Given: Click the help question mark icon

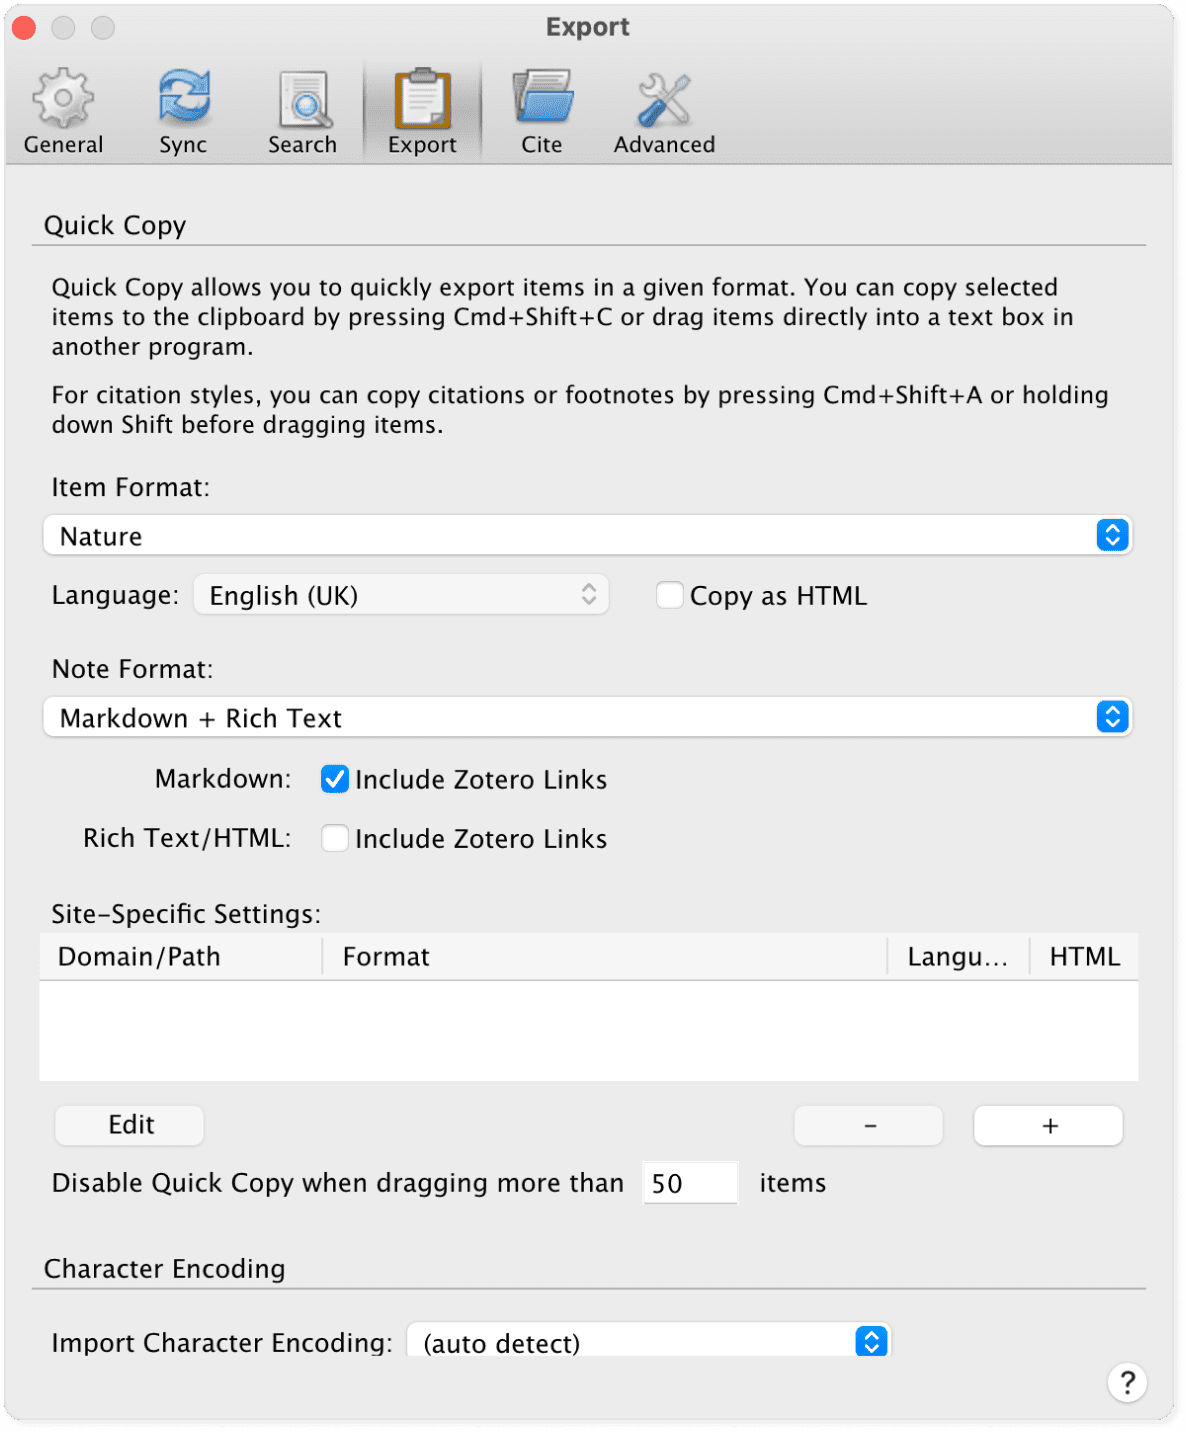Looking at the screenshot, I should tap(1128, 1383).
